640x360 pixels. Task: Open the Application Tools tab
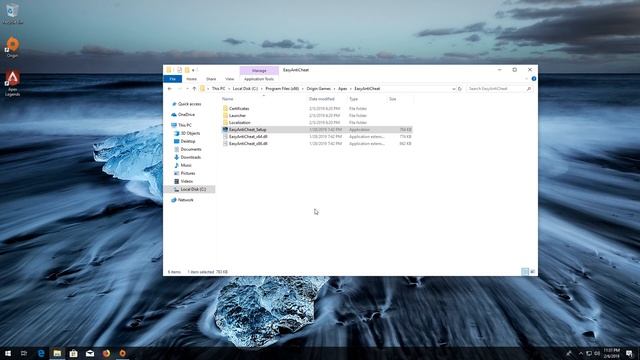point(259,79)
